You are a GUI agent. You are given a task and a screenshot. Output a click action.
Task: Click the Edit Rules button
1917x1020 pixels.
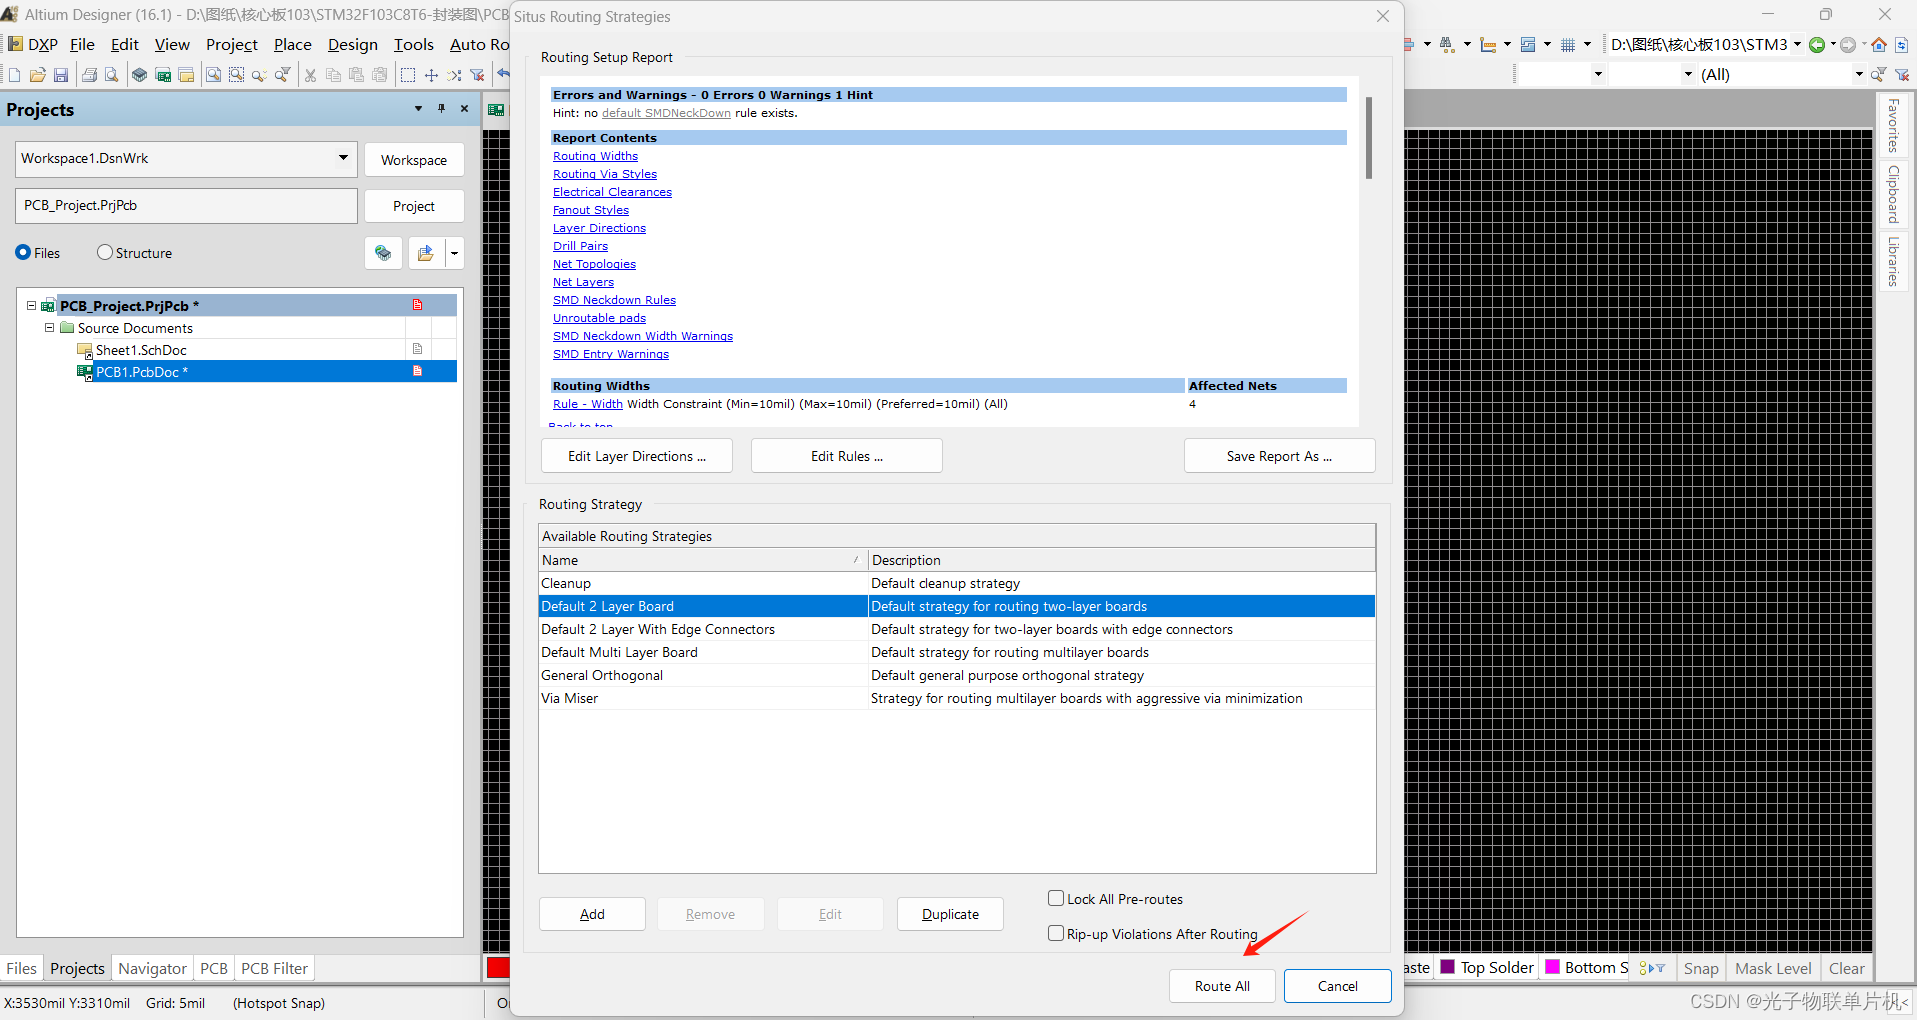[x=847, y=456]
